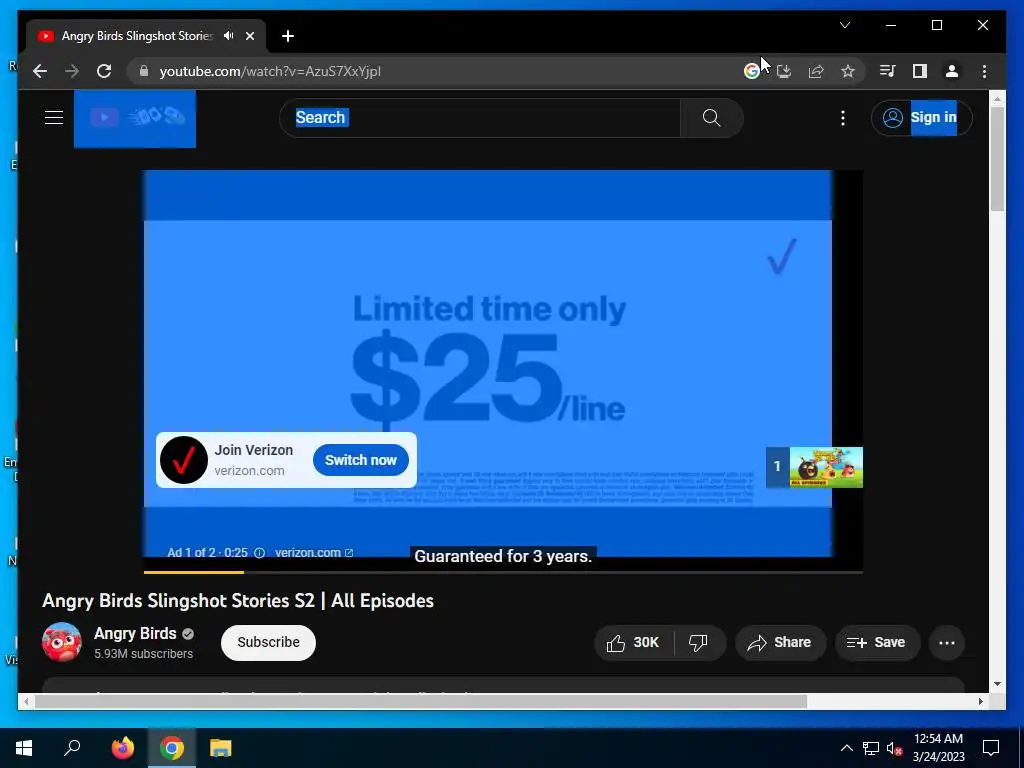Image resolution: width=1024 pixels, height=768 pixels.
Task: Open the ad info circle icon
Action: tap(259, 552)
